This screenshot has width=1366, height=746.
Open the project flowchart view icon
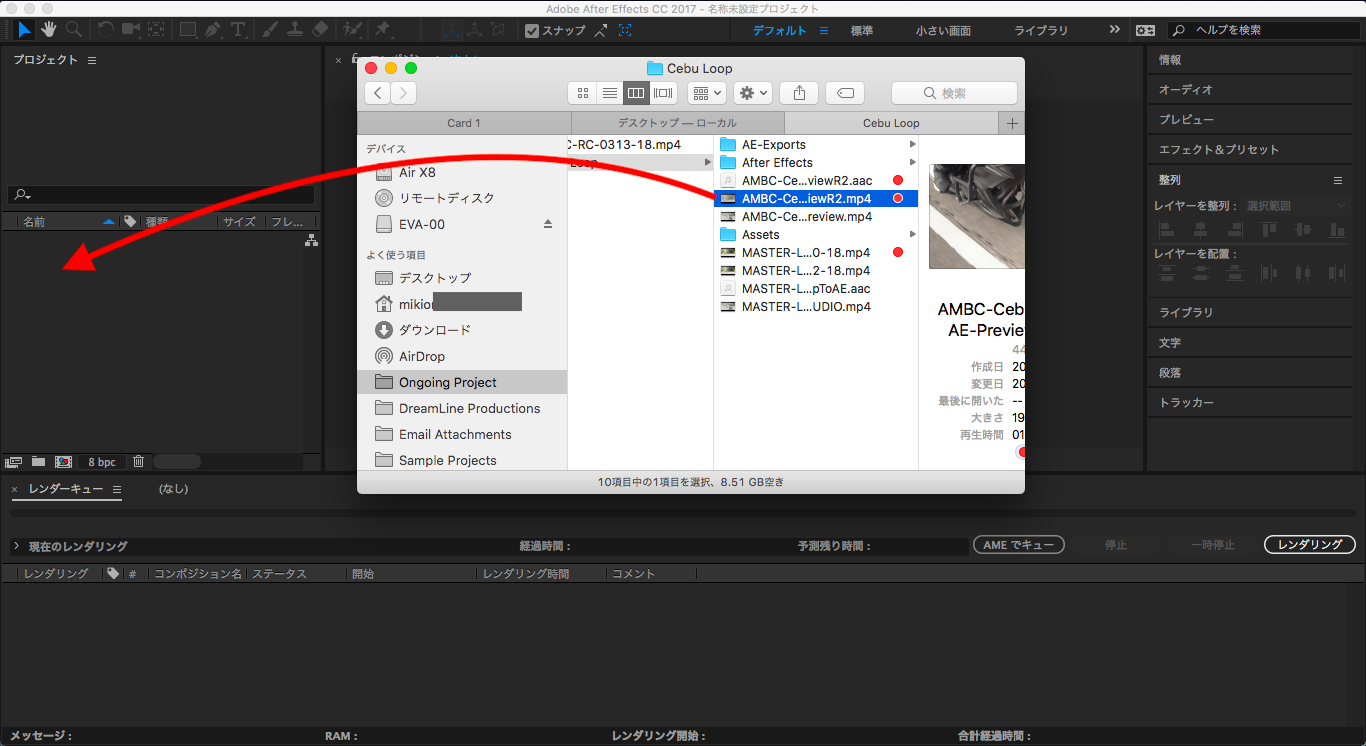pos(311,240)
